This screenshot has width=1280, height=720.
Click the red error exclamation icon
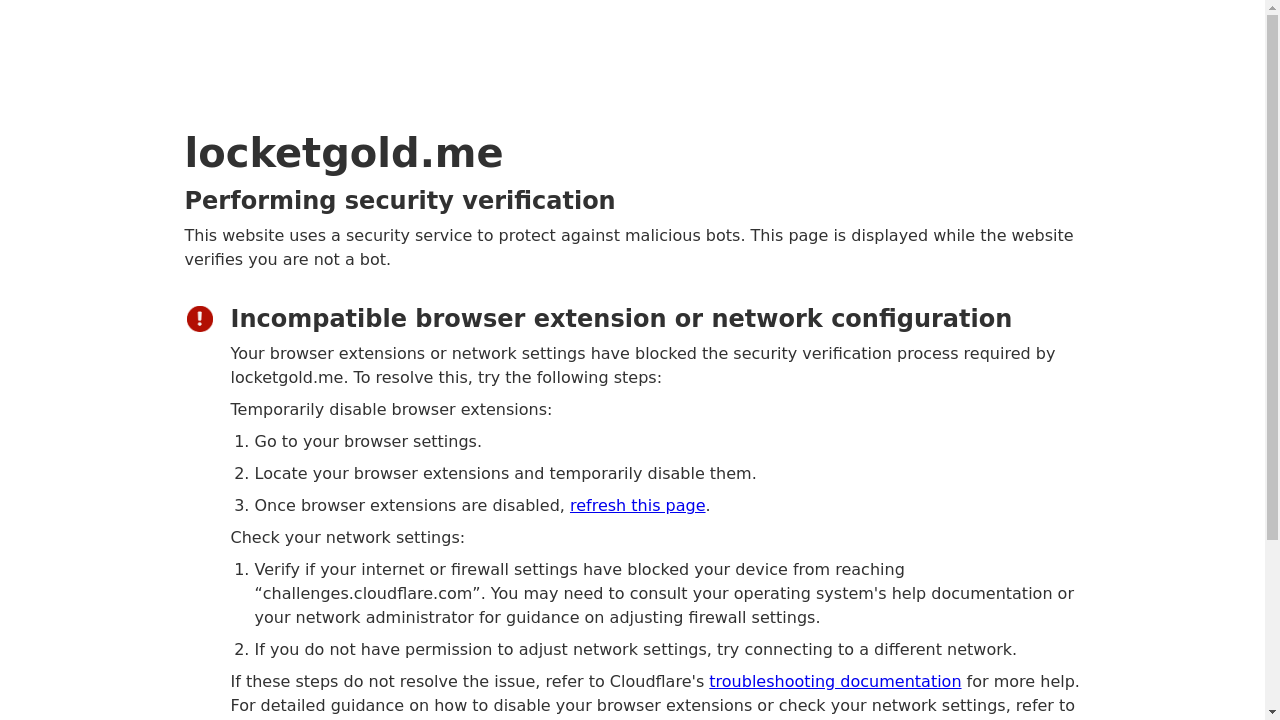200,319
